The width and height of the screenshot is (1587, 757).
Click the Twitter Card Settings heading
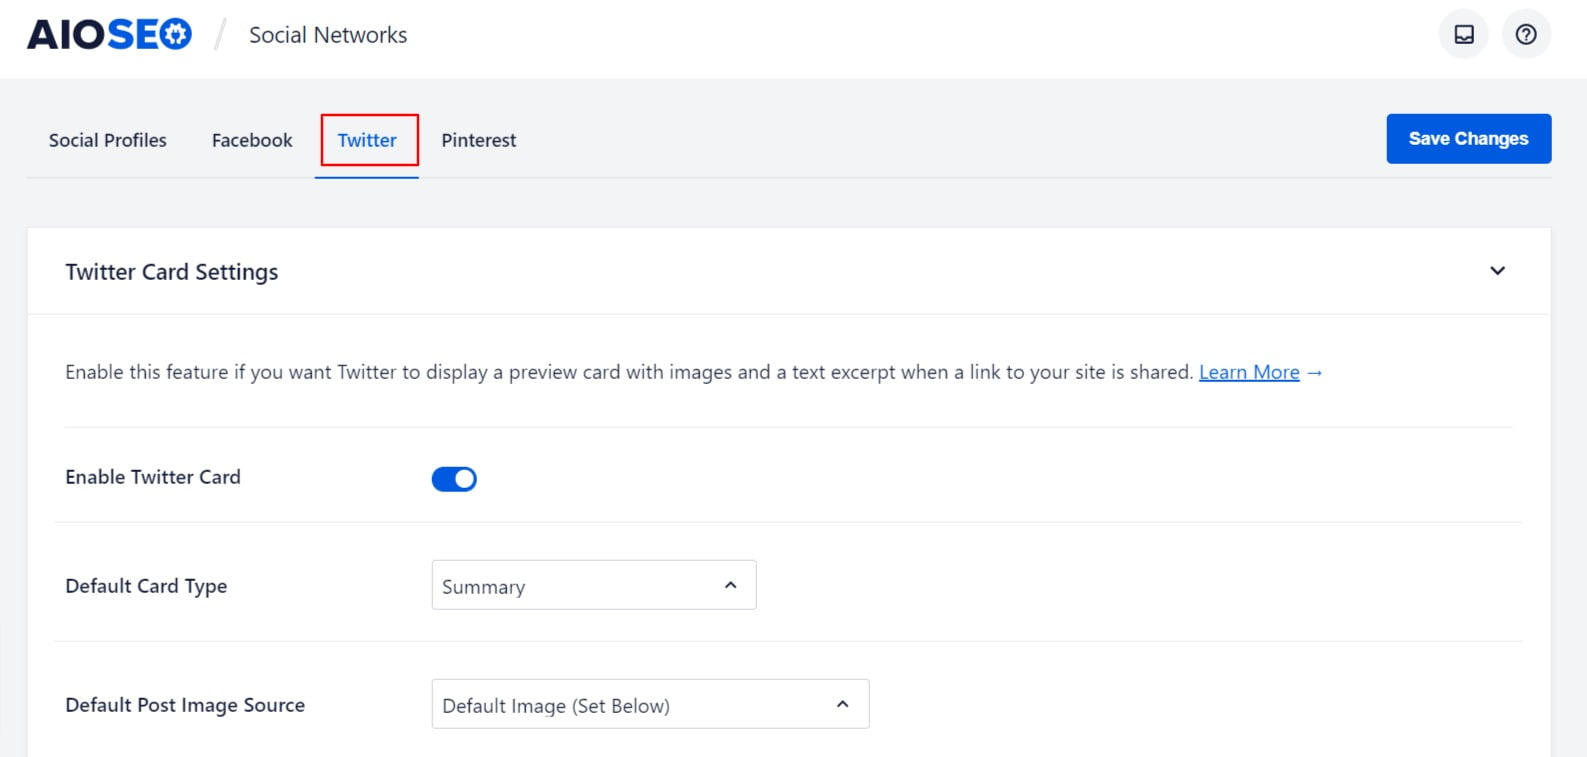[172, 272]
